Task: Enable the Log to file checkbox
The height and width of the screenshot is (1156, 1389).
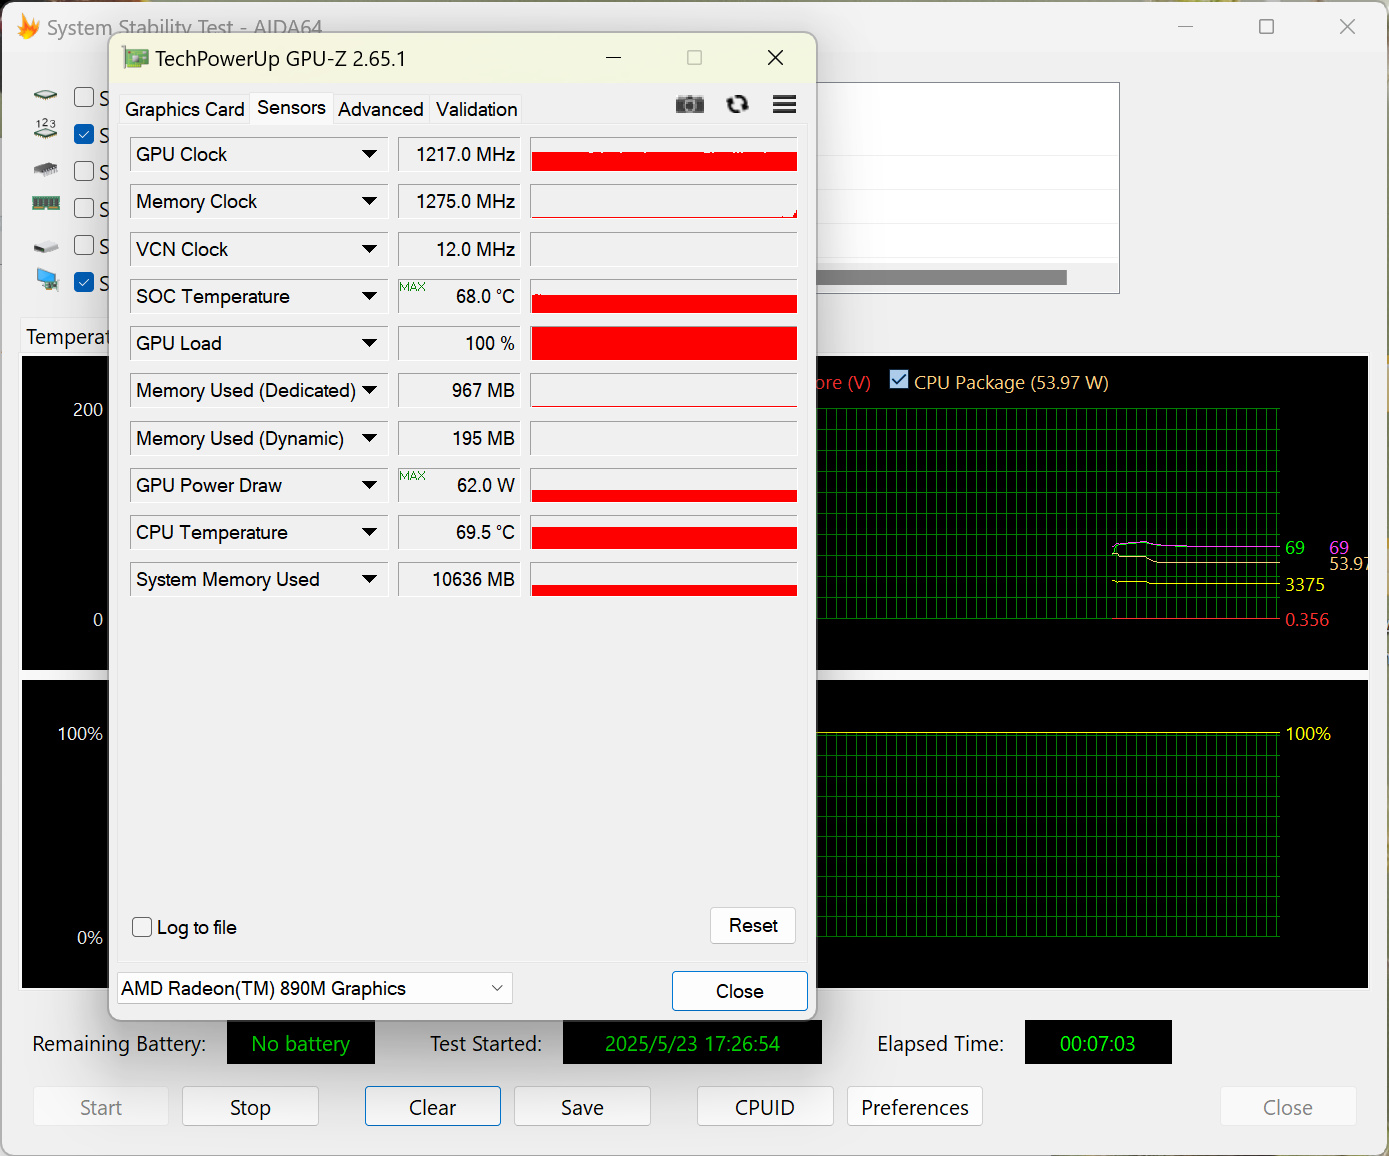Action: [x=142, y=927]
